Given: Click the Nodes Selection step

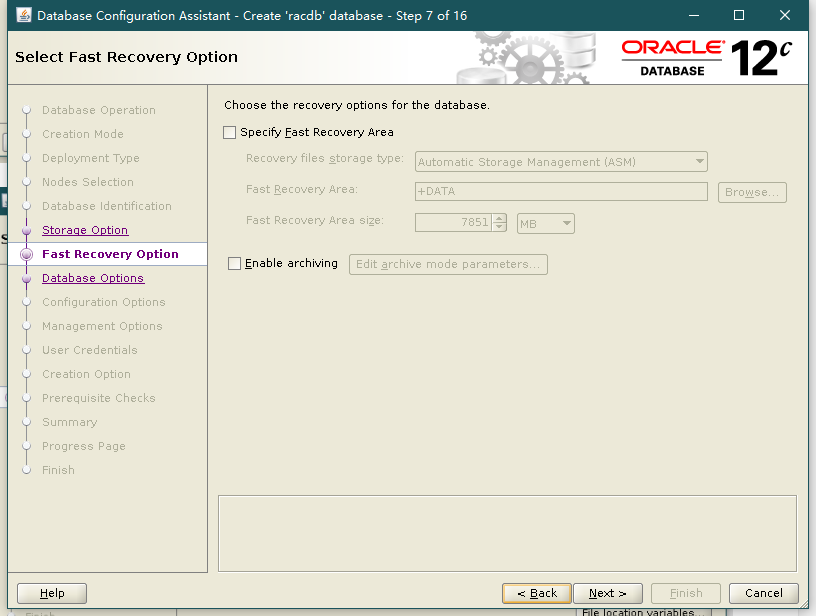Looking at the screenshot, I should point(87,182).
